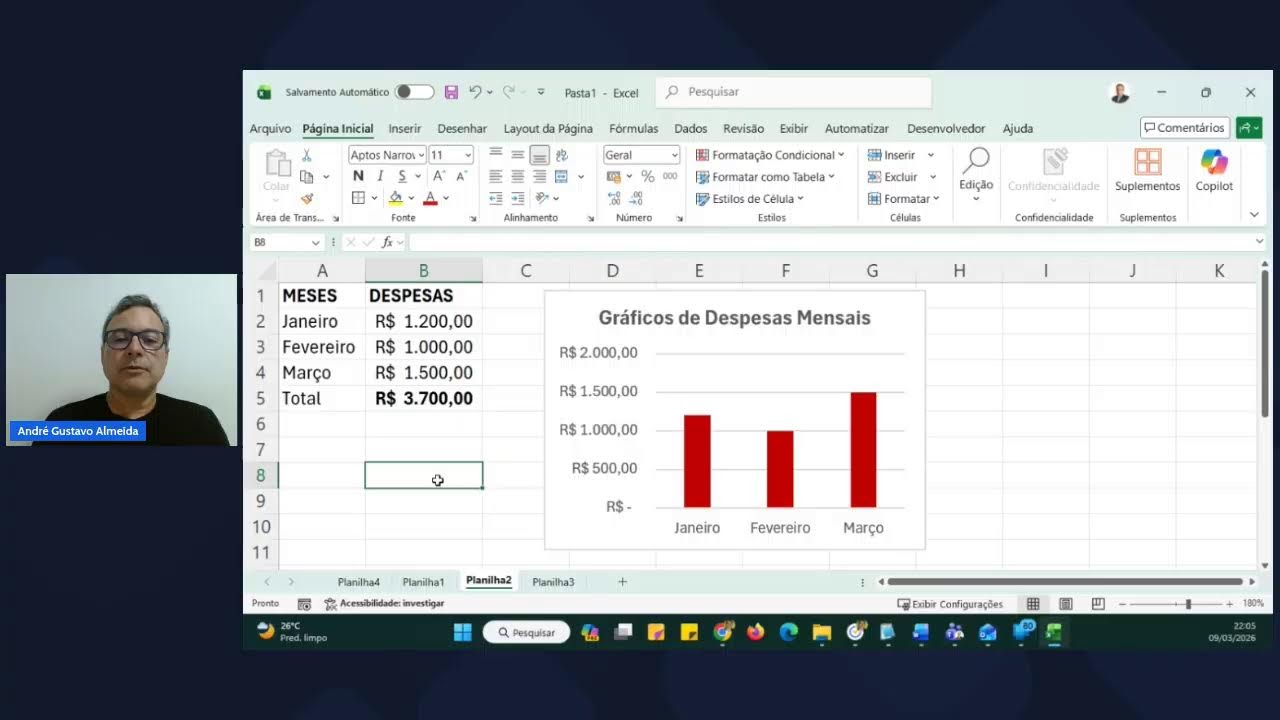
Task: Click the Save floppy disk icon
Action: click(x=451, y=92)
